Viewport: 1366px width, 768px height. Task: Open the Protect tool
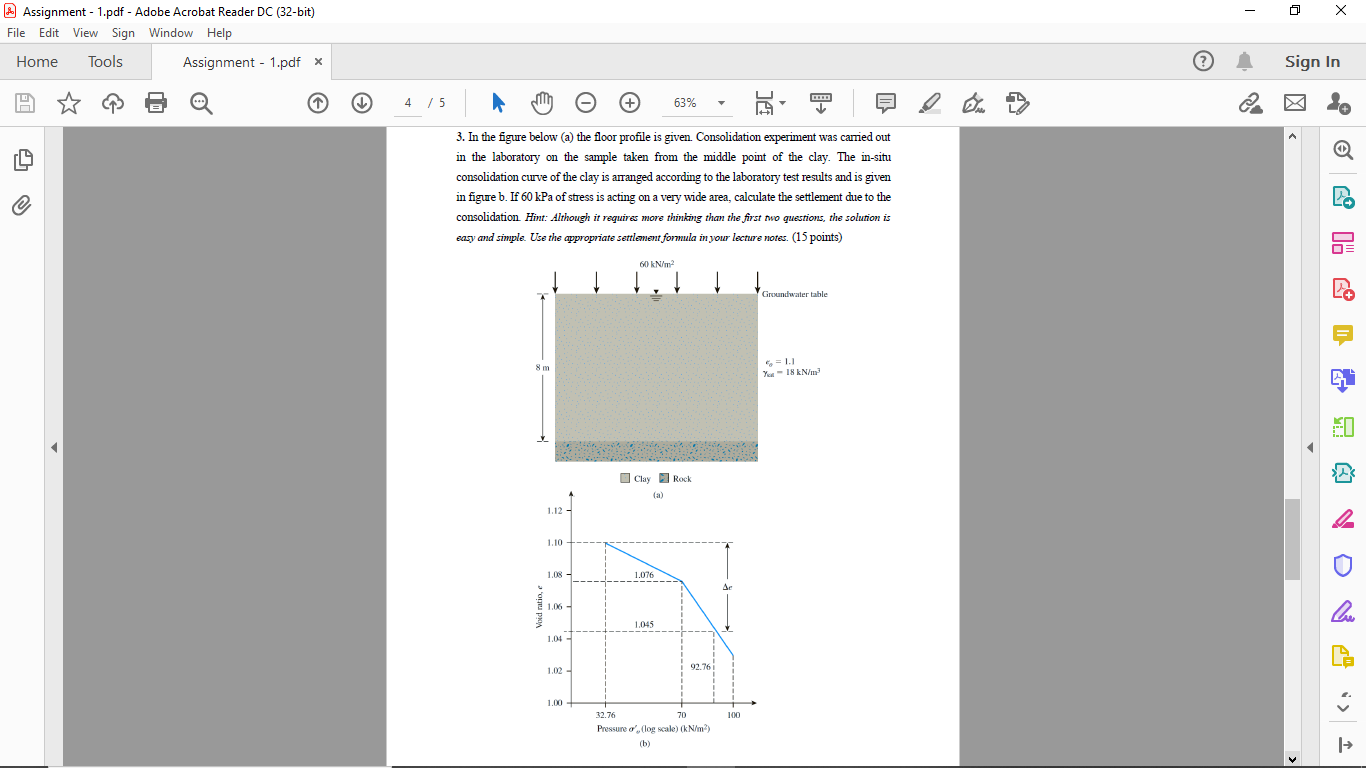1344,565
